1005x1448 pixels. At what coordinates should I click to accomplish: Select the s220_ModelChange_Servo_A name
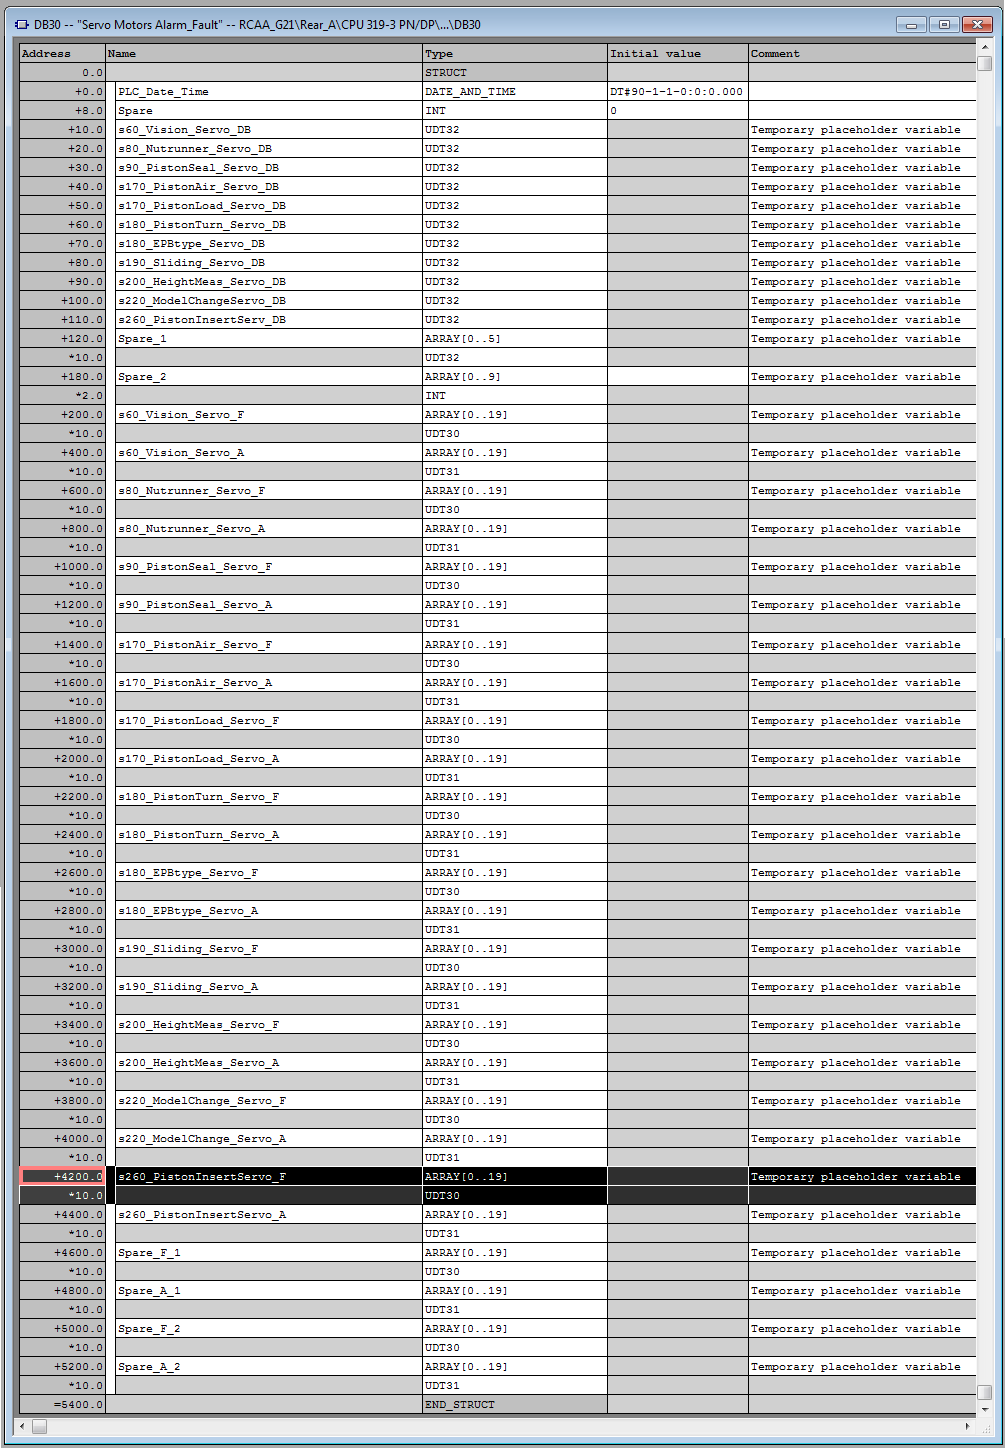click(269, 1139)
